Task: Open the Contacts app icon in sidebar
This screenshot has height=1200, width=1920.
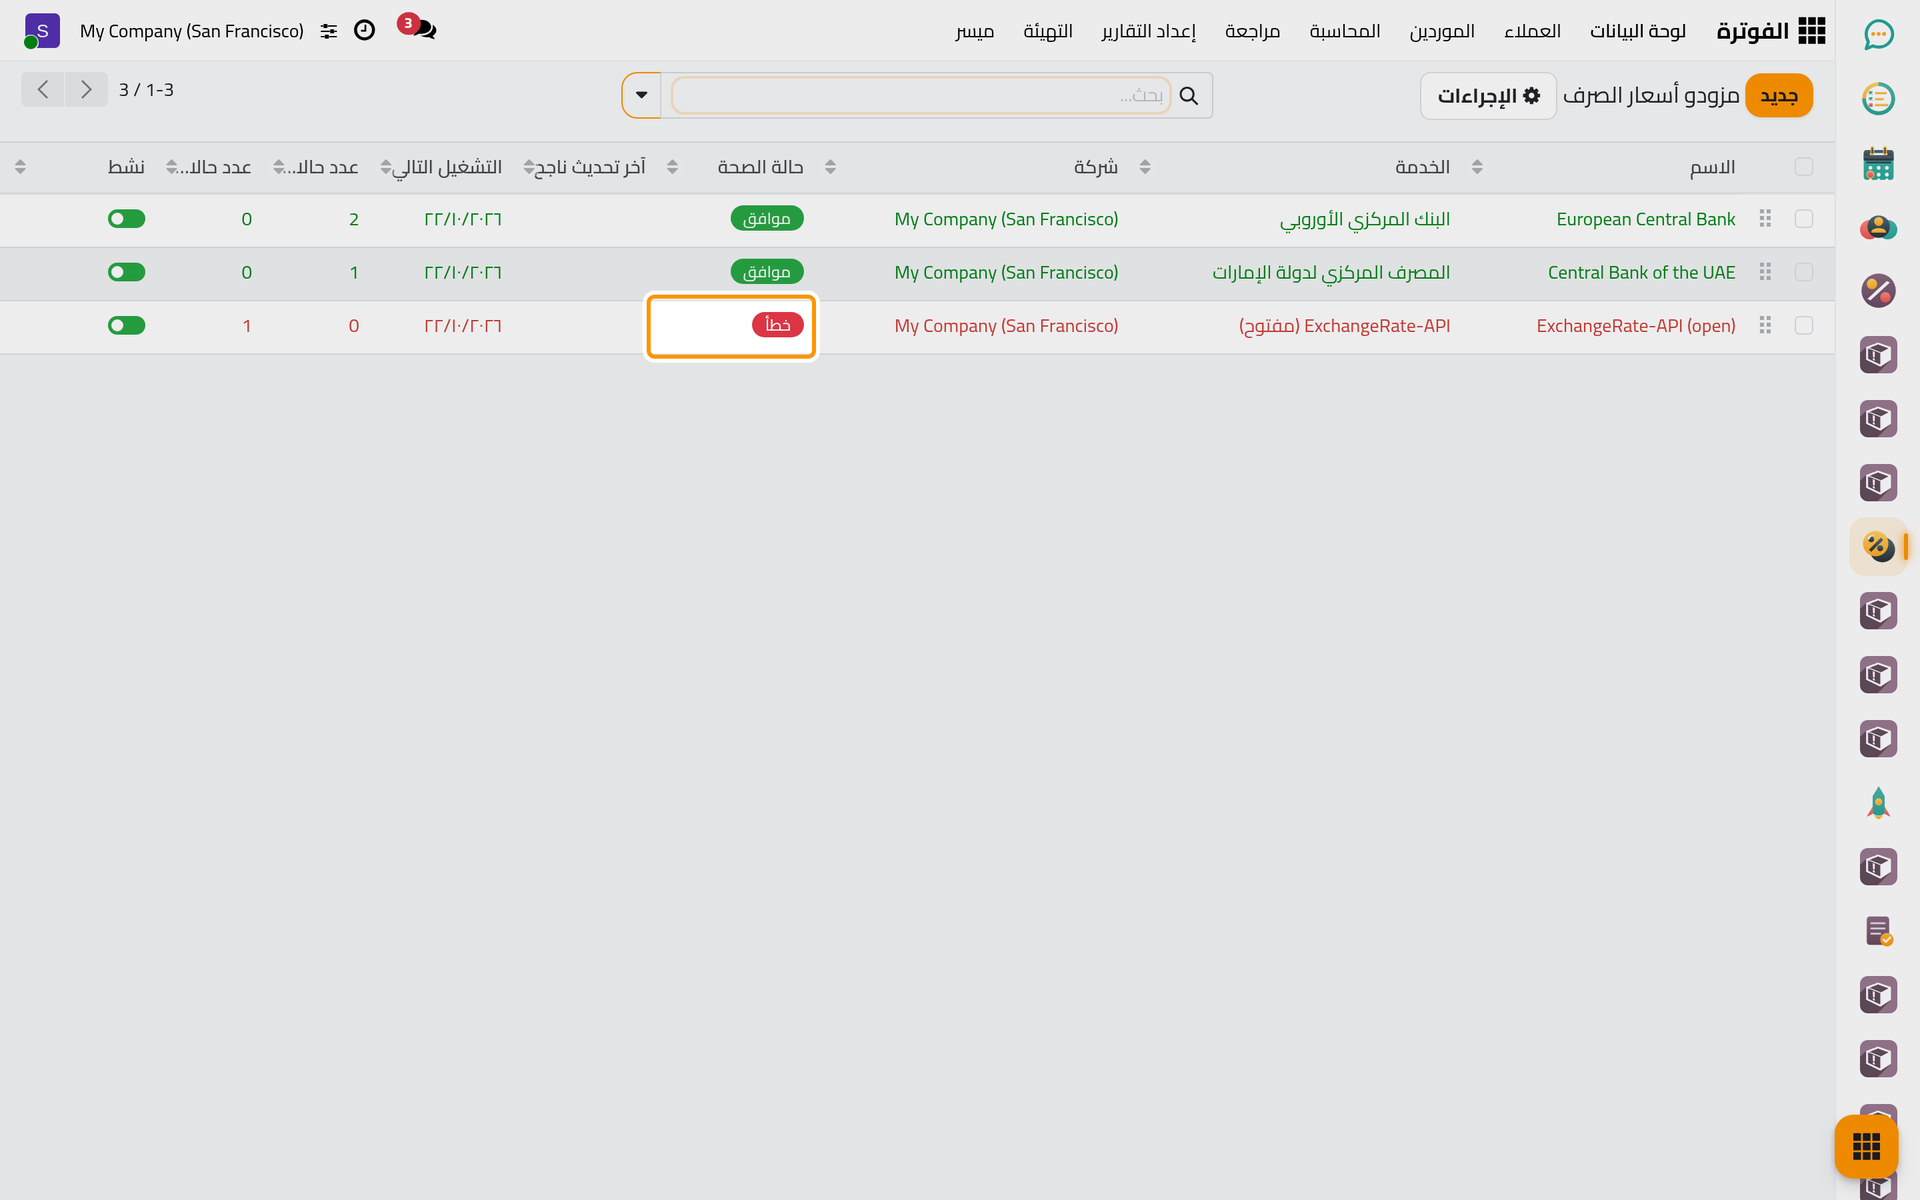Action: tap(1878, 227)
